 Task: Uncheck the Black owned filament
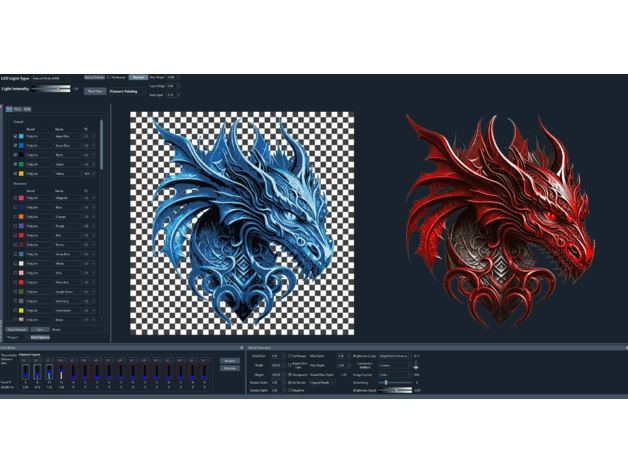[x=16, y=155]
